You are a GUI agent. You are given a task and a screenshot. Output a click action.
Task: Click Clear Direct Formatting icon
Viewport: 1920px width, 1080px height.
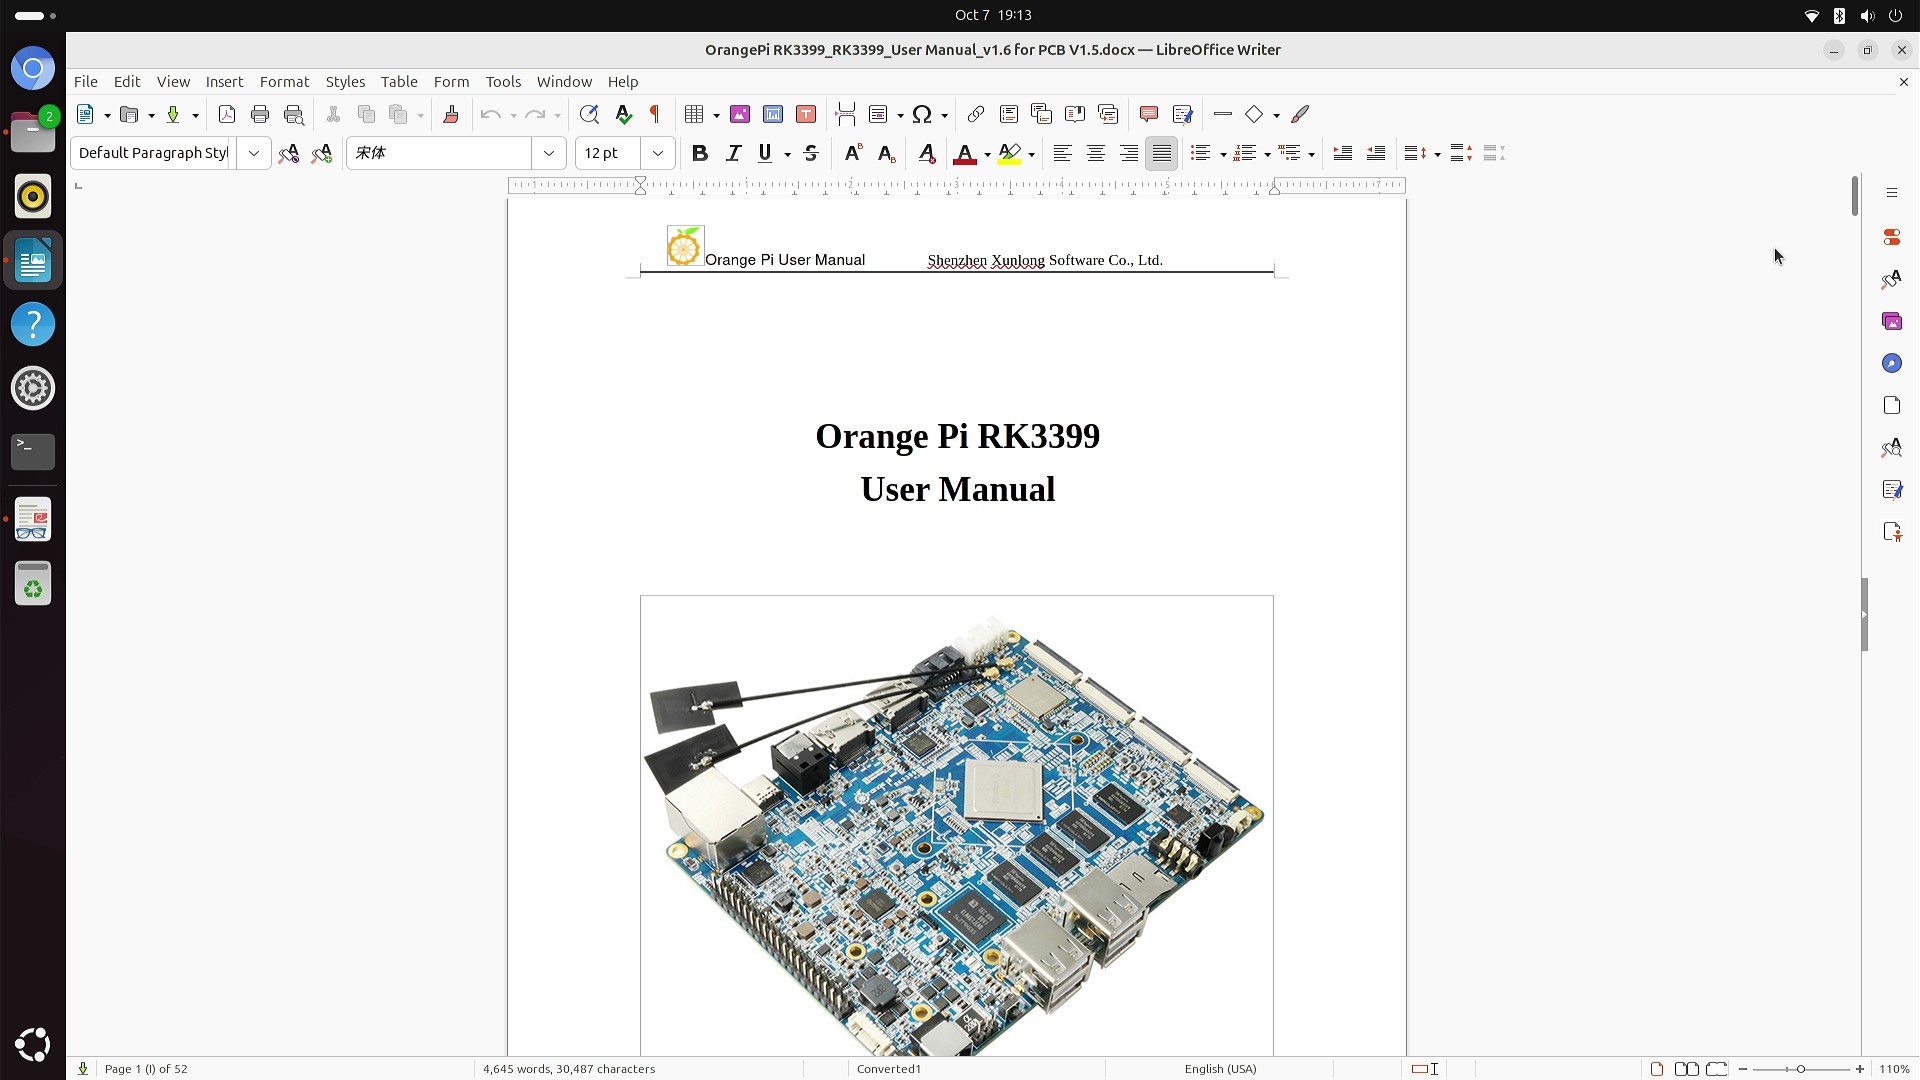927,153
